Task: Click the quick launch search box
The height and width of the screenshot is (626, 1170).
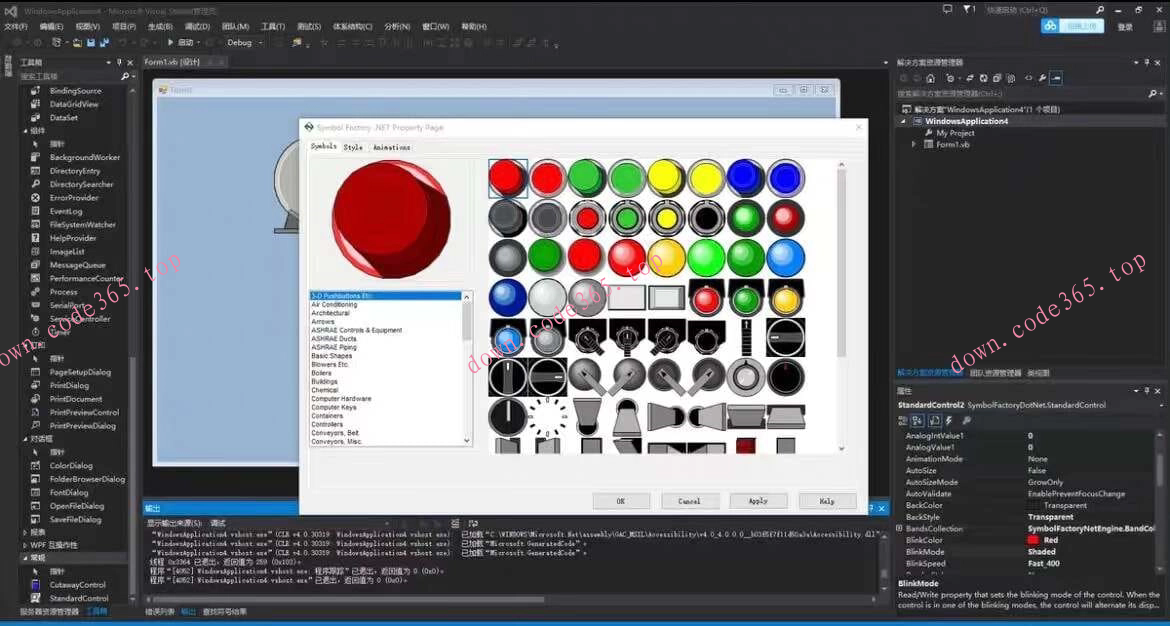Action: [1045, 10]
